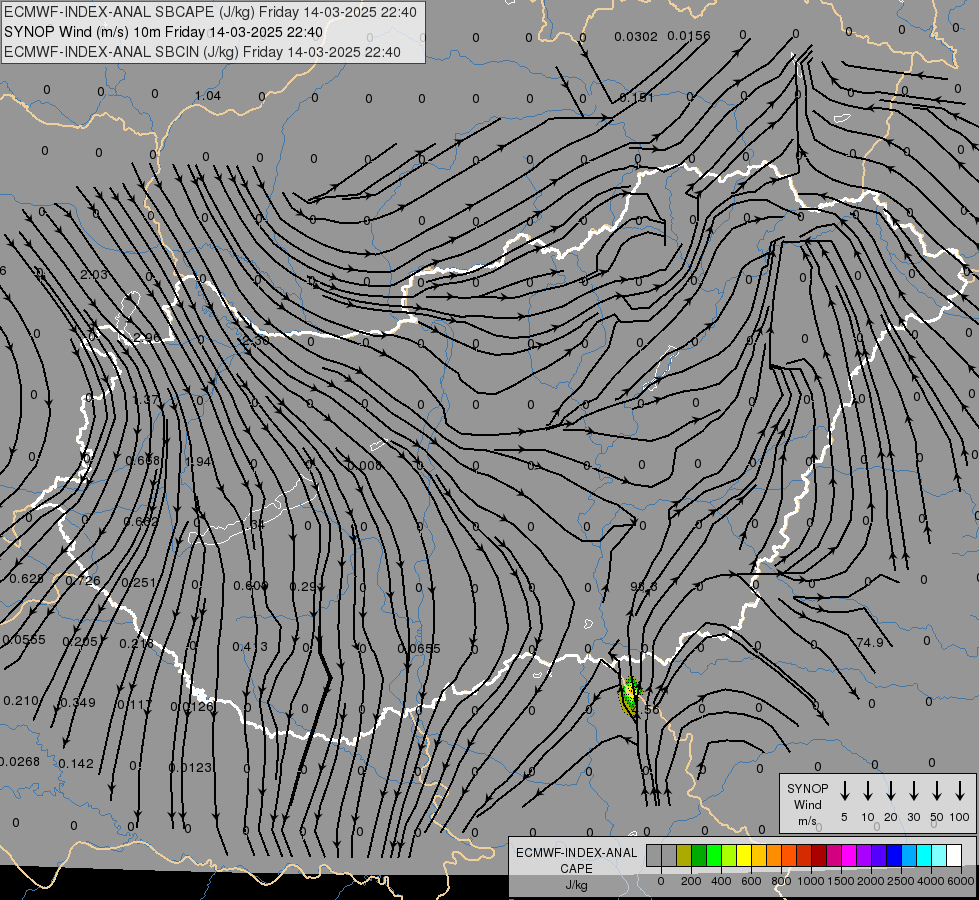Image resolution: width=979 pixels, height=900 pixels.
Task: Click the map value 0.216
Action: (136, 644)
